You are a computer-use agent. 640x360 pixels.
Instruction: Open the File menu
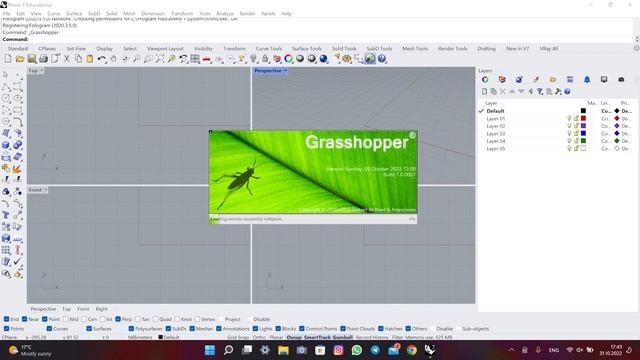(x=7, y=13)
